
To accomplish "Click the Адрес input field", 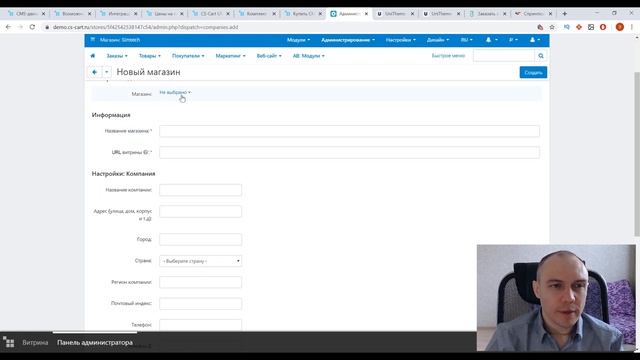I will pyautogui.click(x=200, y=211).
